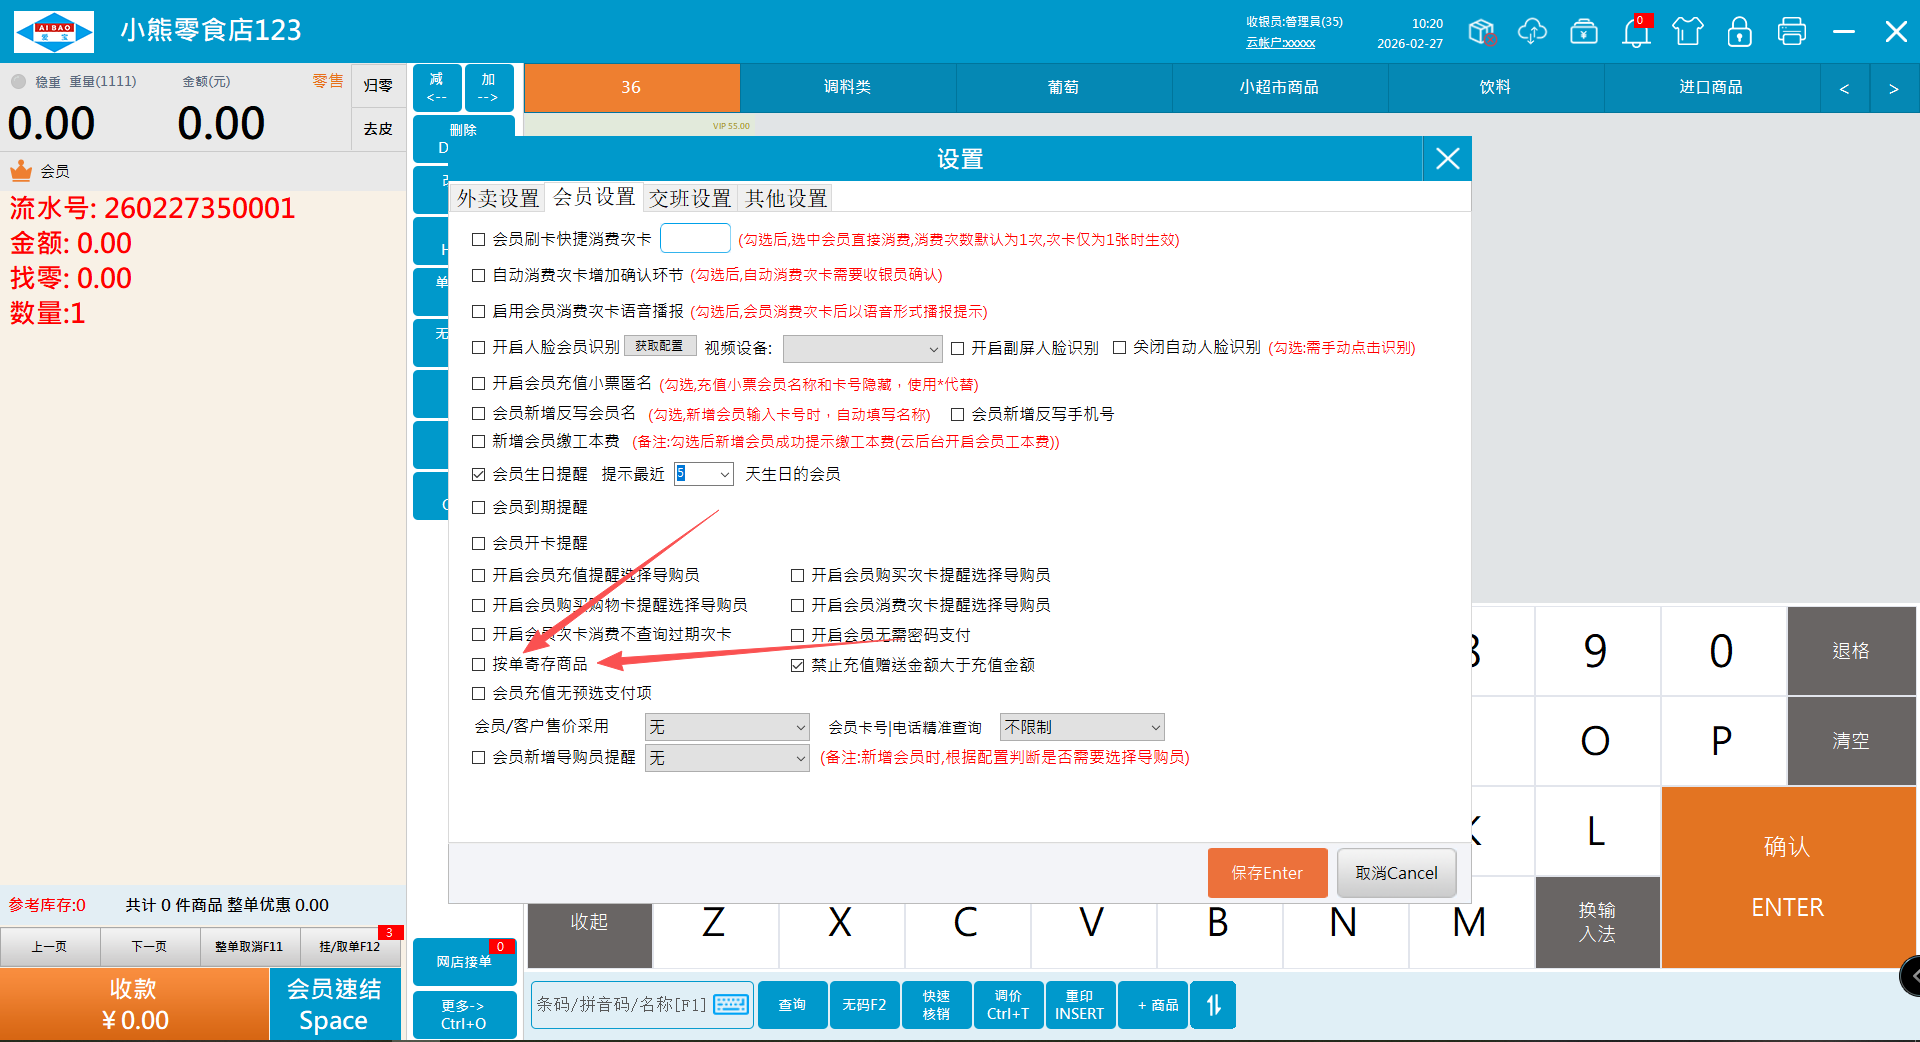
Task: Click the package box icon with red X
Action: [1482, 32]
